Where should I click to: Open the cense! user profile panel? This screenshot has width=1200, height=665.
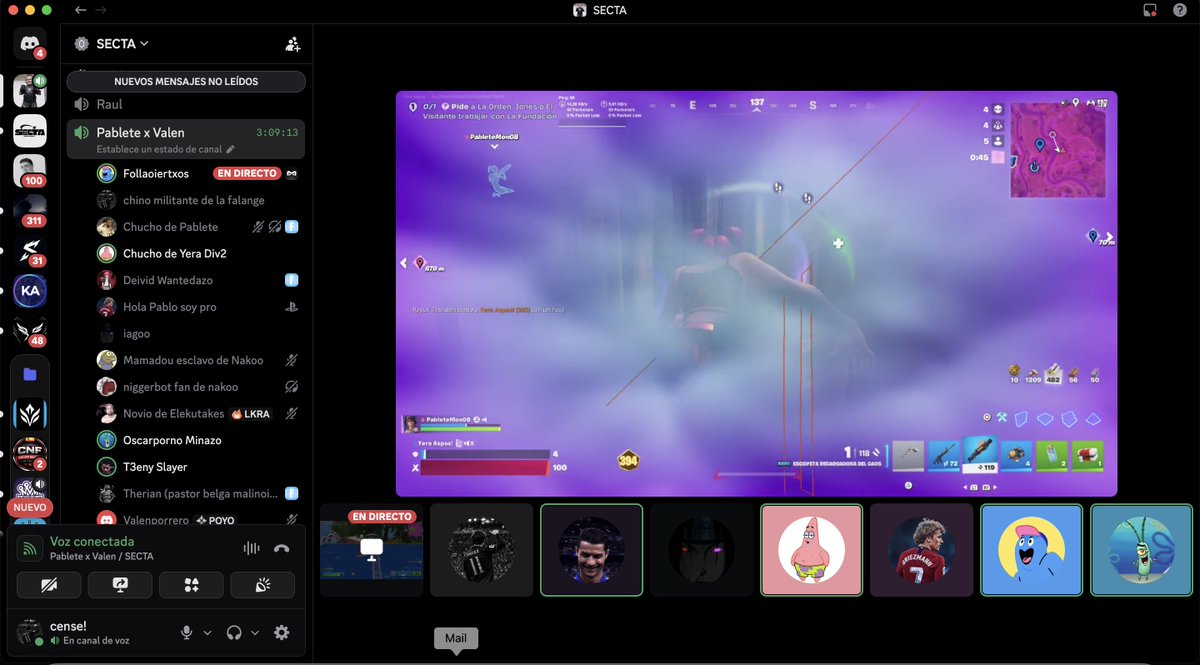click(x=90, y=632)
